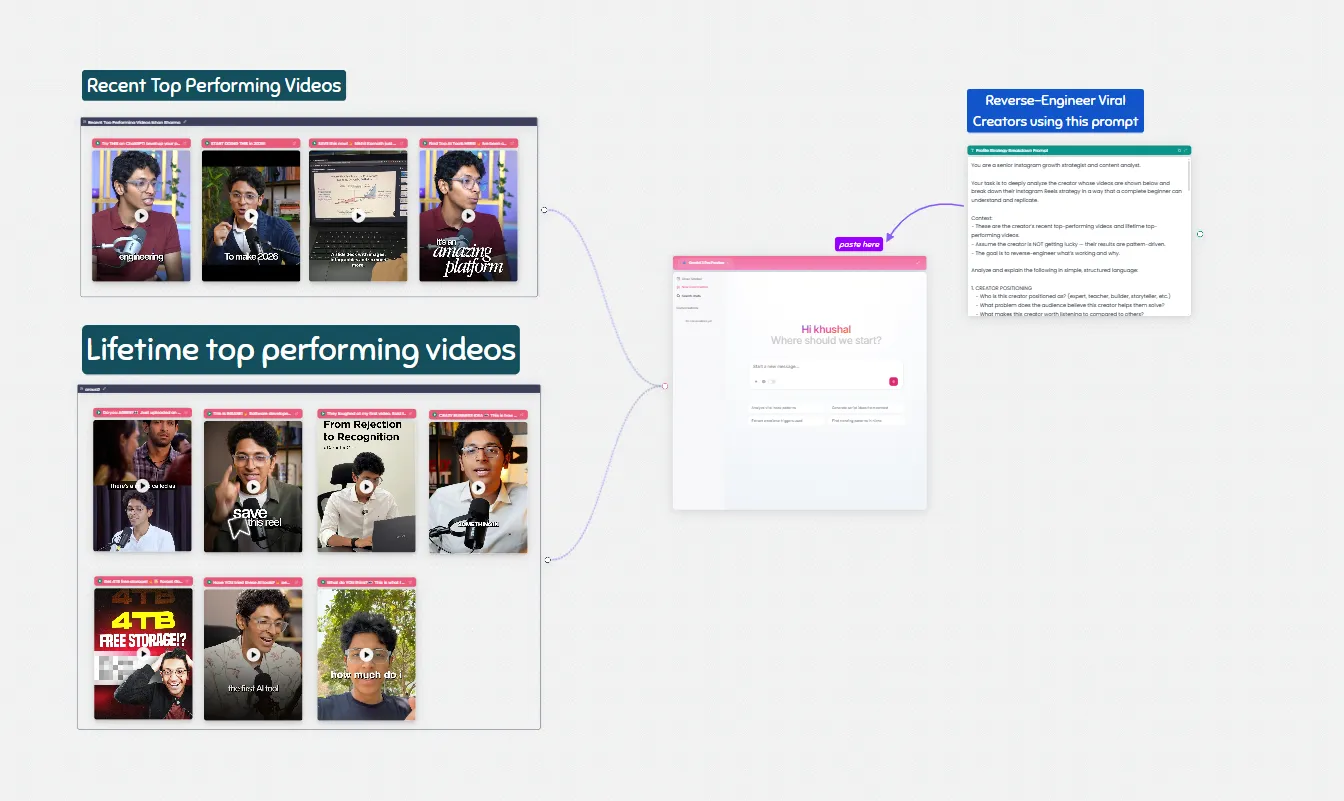Flip the toggle switch in the message composer
Viewport: 1344px width, 801px height.
772,381
